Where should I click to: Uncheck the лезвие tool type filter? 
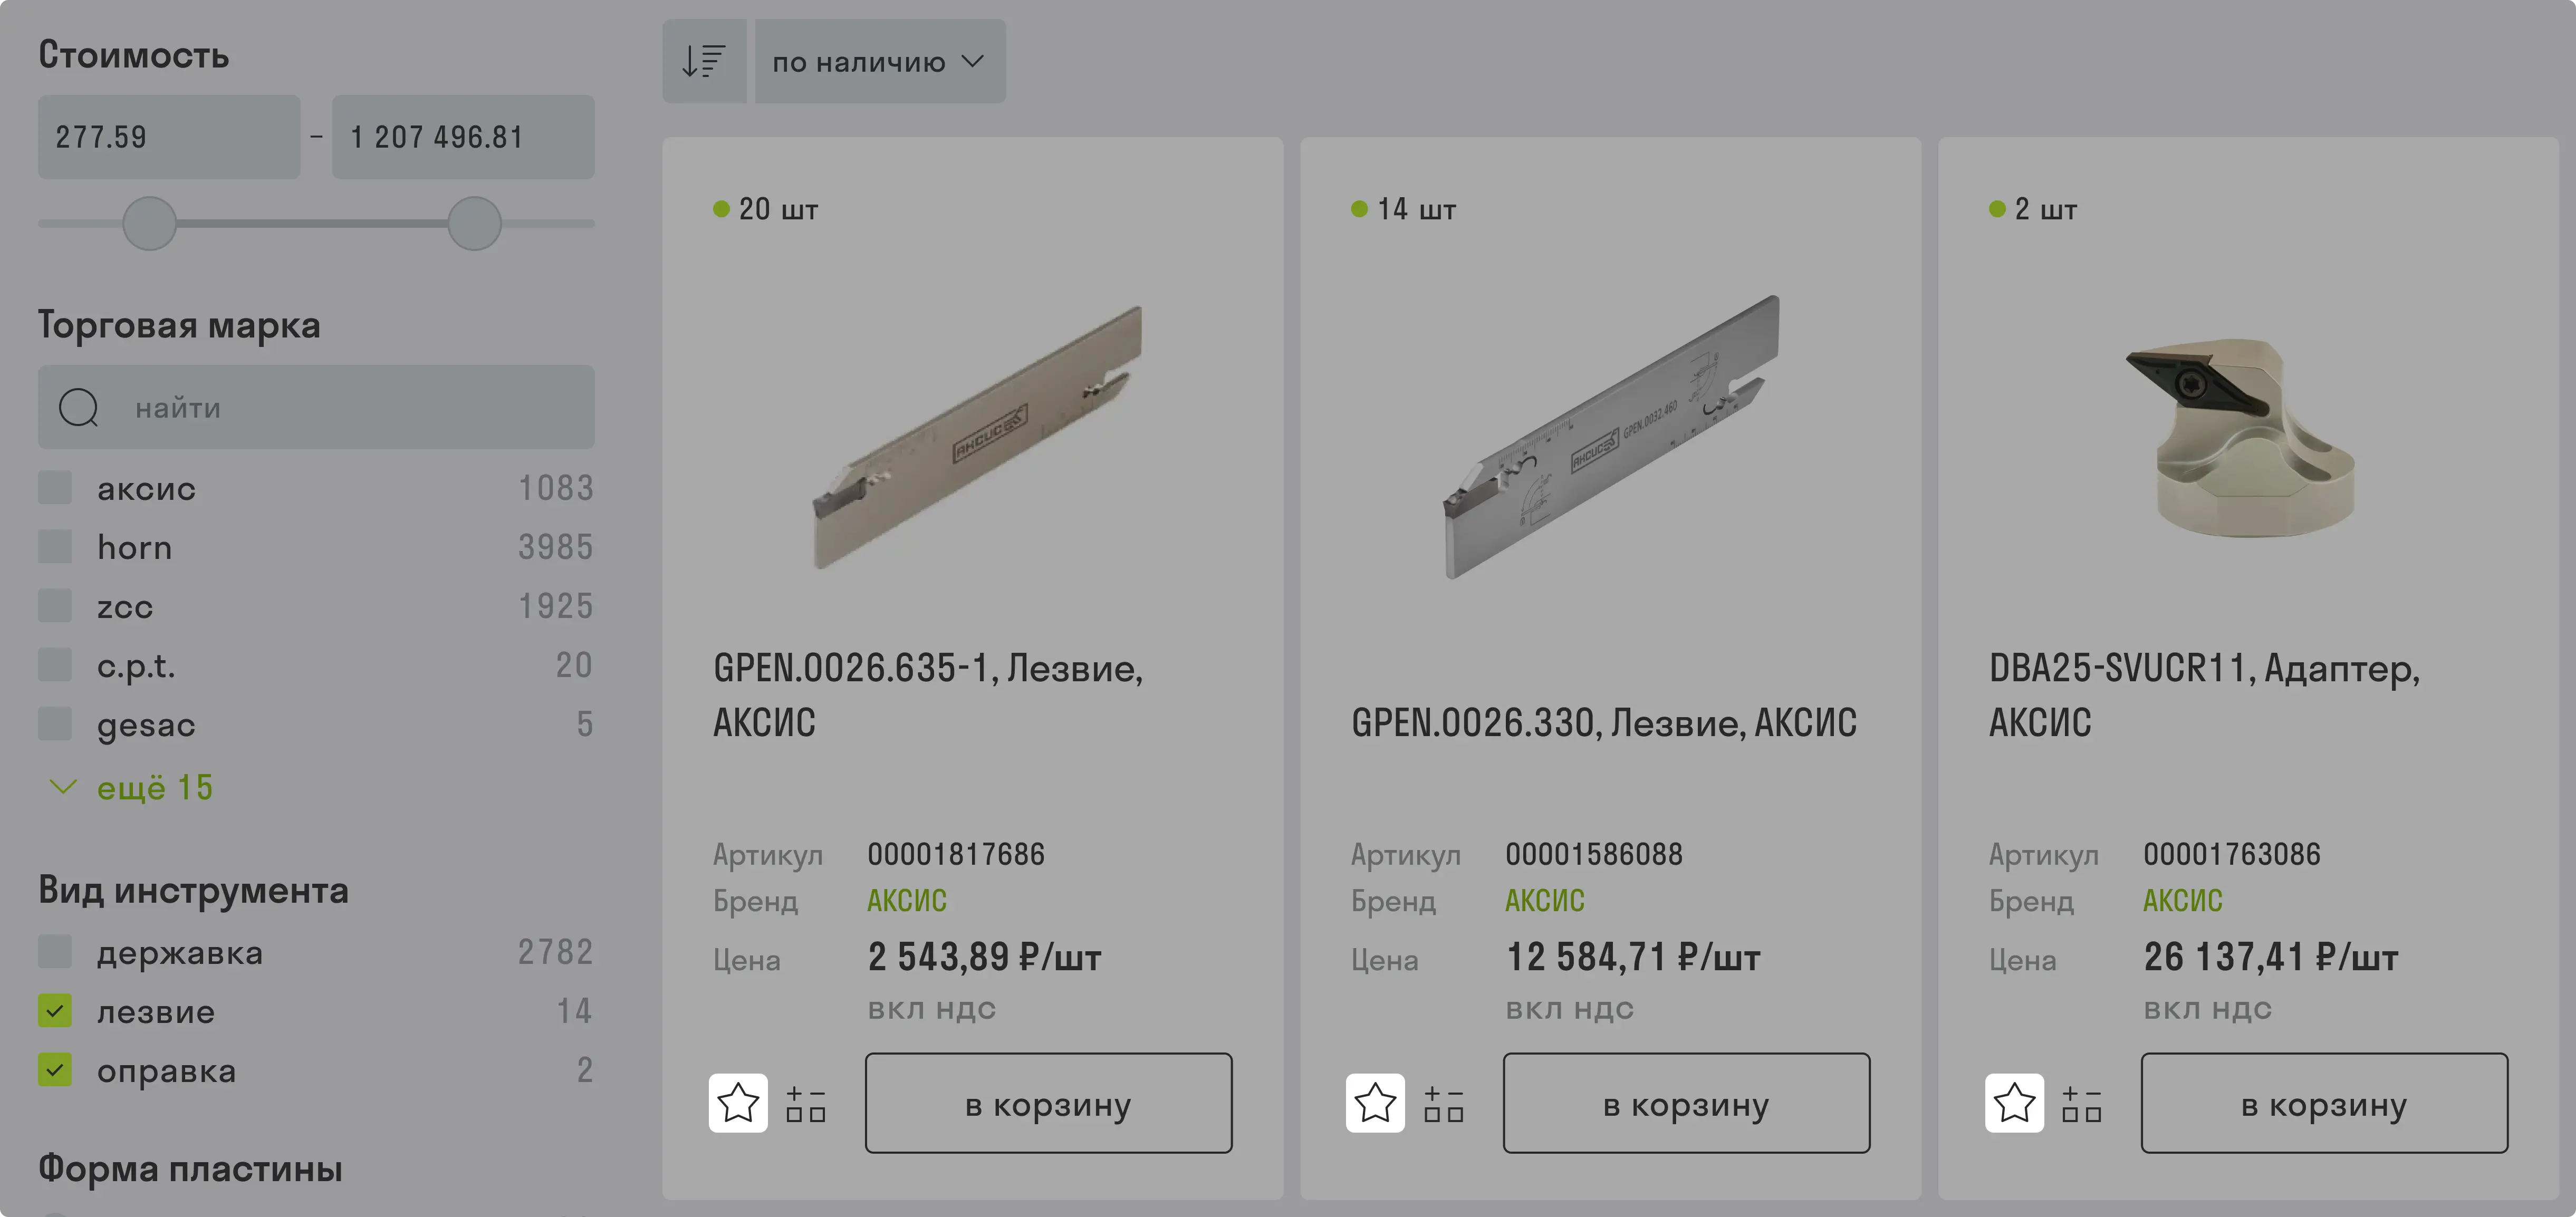point(55,1011)
